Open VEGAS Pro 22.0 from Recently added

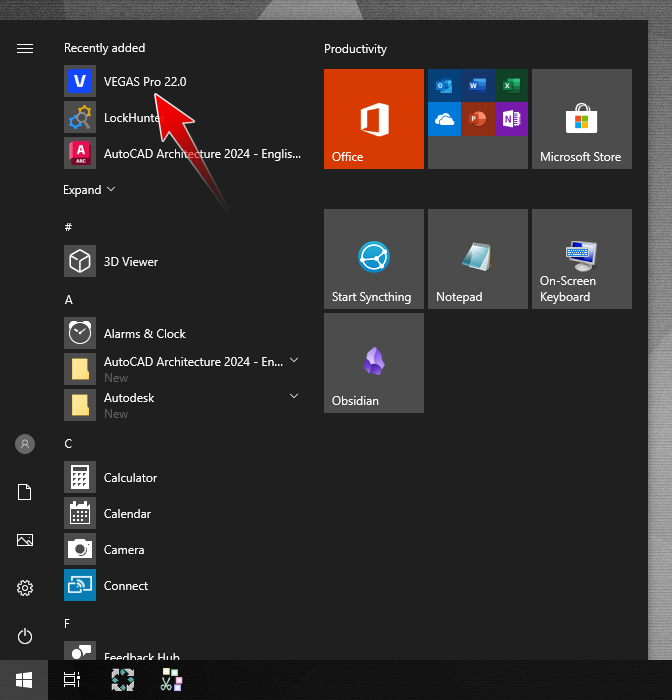[144, 82]
